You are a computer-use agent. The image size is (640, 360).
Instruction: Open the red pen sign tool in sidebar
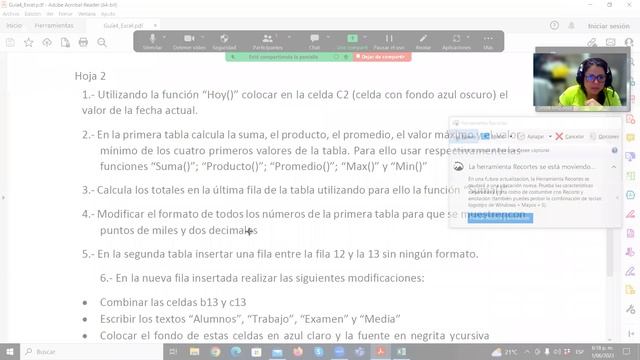tap(631, 213)
